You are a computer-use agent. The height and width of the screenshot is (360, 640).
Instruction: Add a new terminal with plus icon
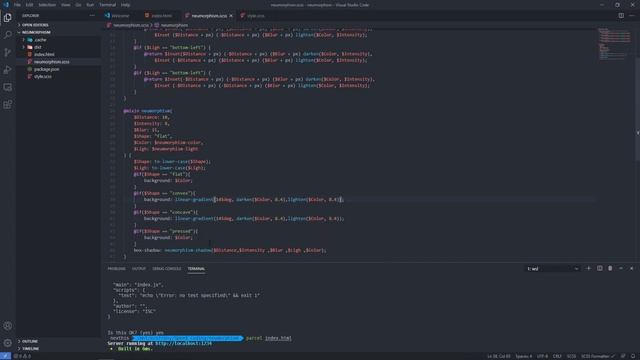tap(589, 269)
